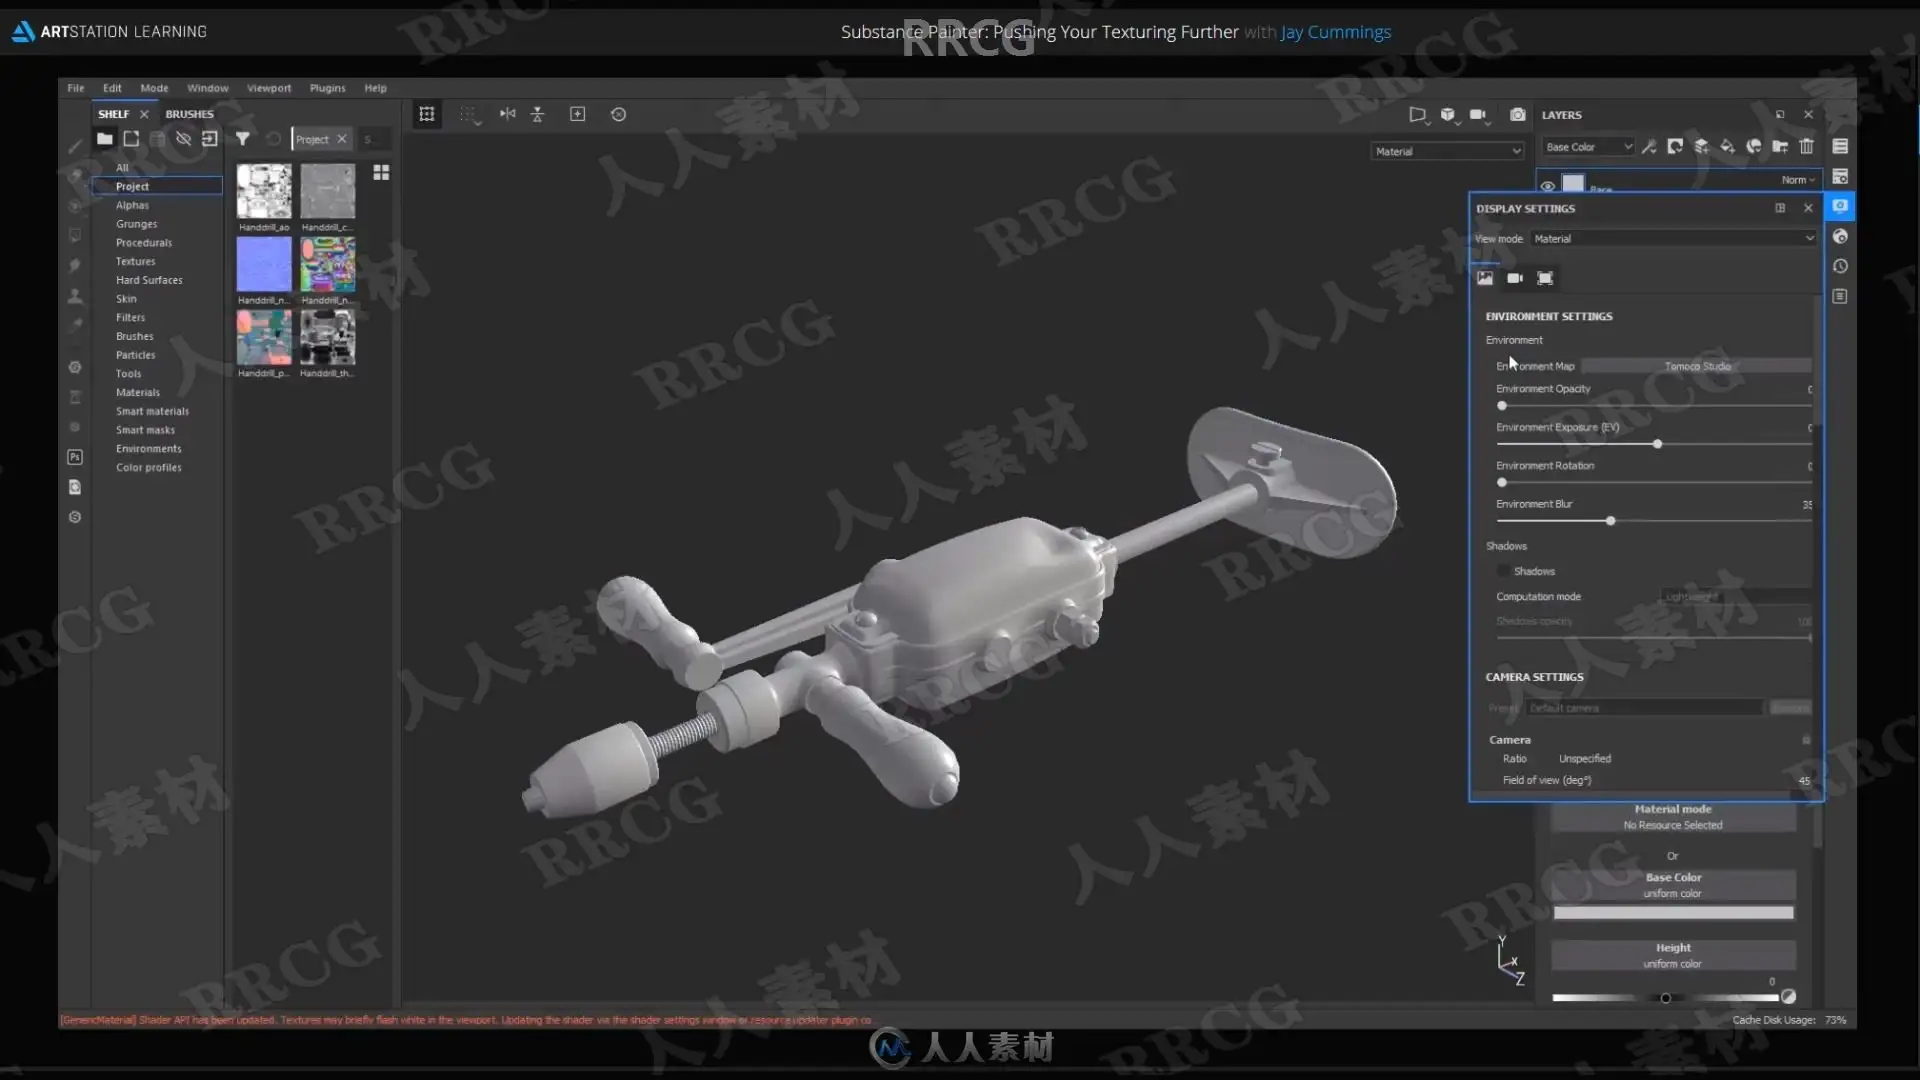The image size is (1920, 1080).
Task: Open the Base Color channel dropdown
Action: (1588, 147)
